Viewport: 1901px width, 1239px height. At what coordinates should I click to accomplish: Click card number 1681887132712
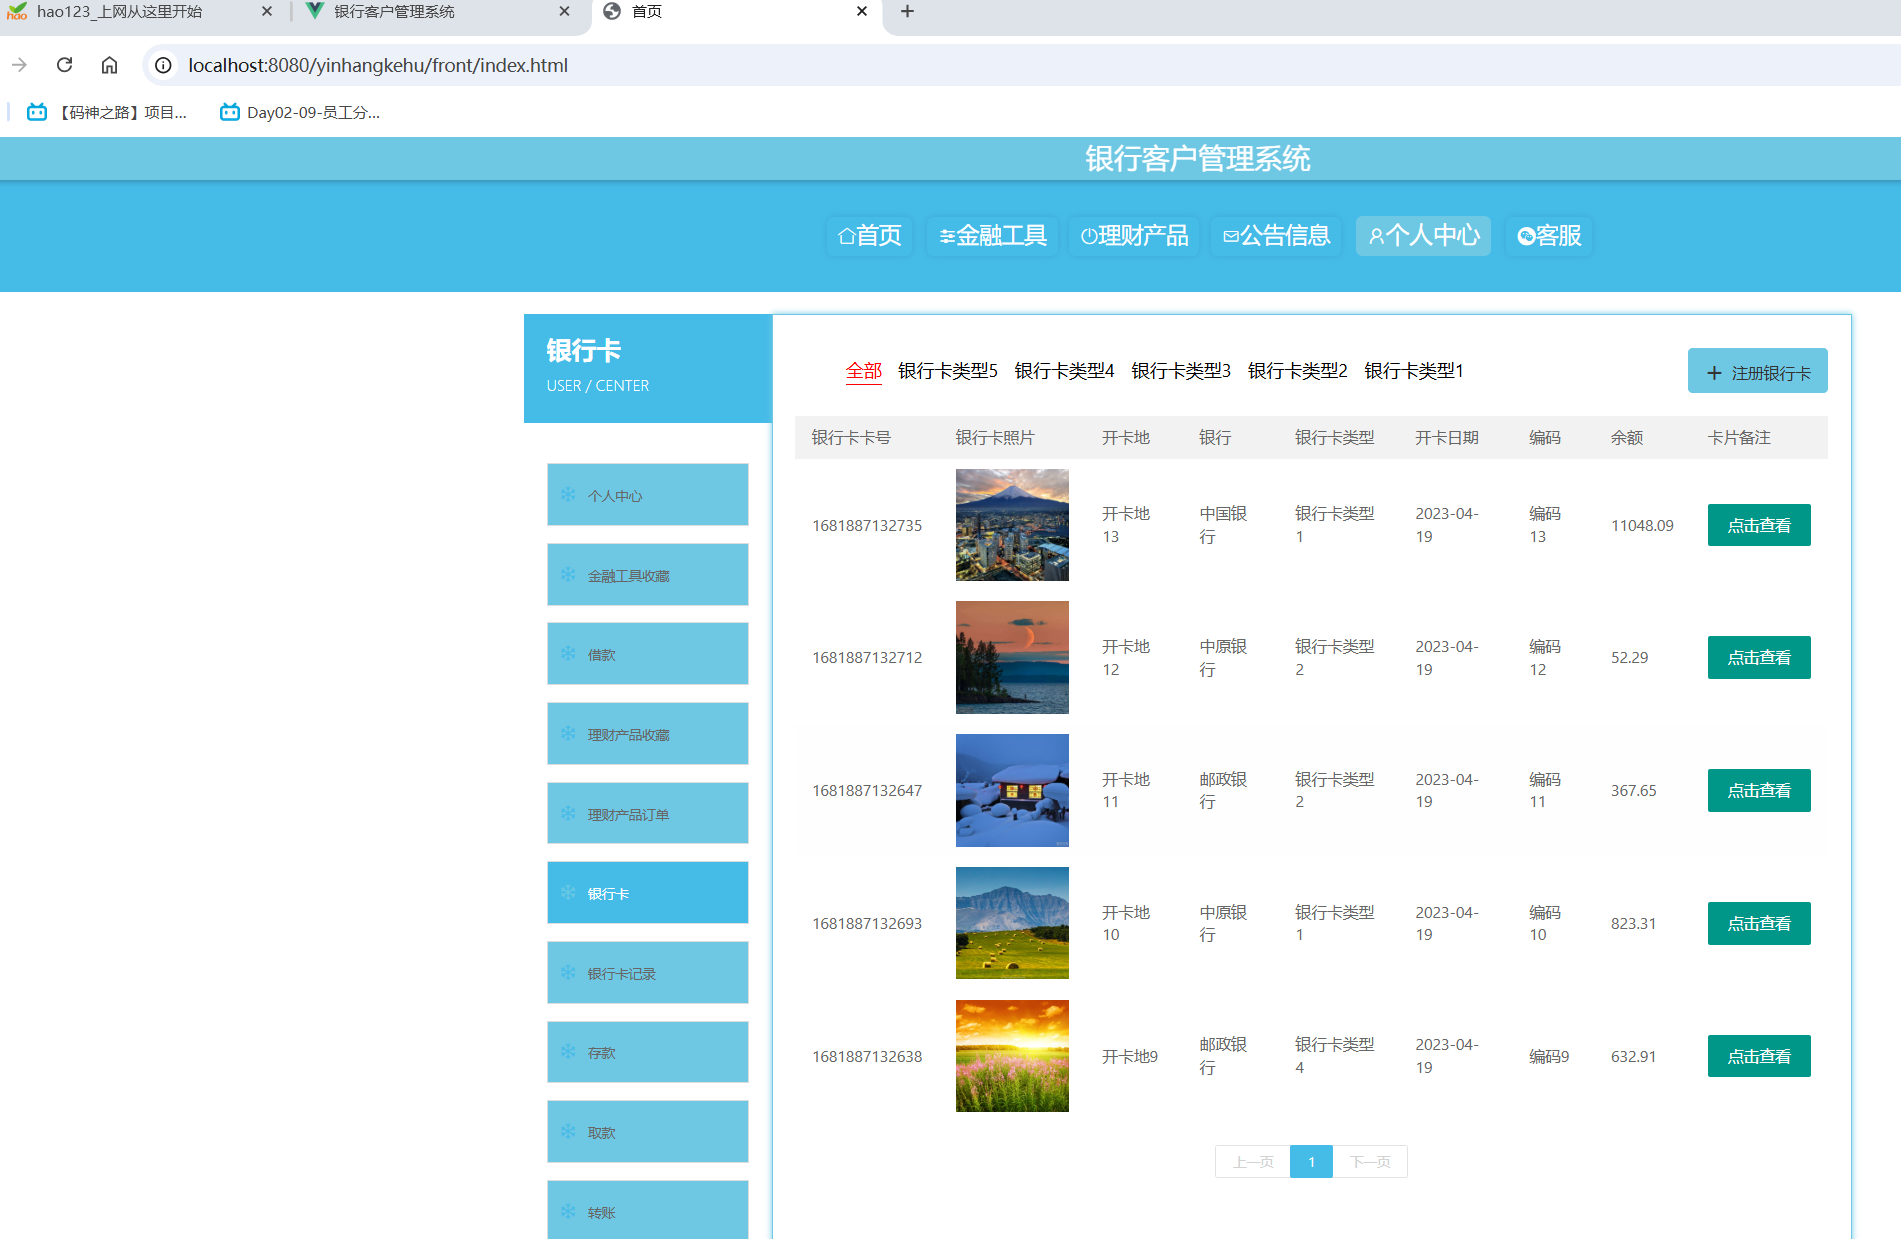coord(867,658)
